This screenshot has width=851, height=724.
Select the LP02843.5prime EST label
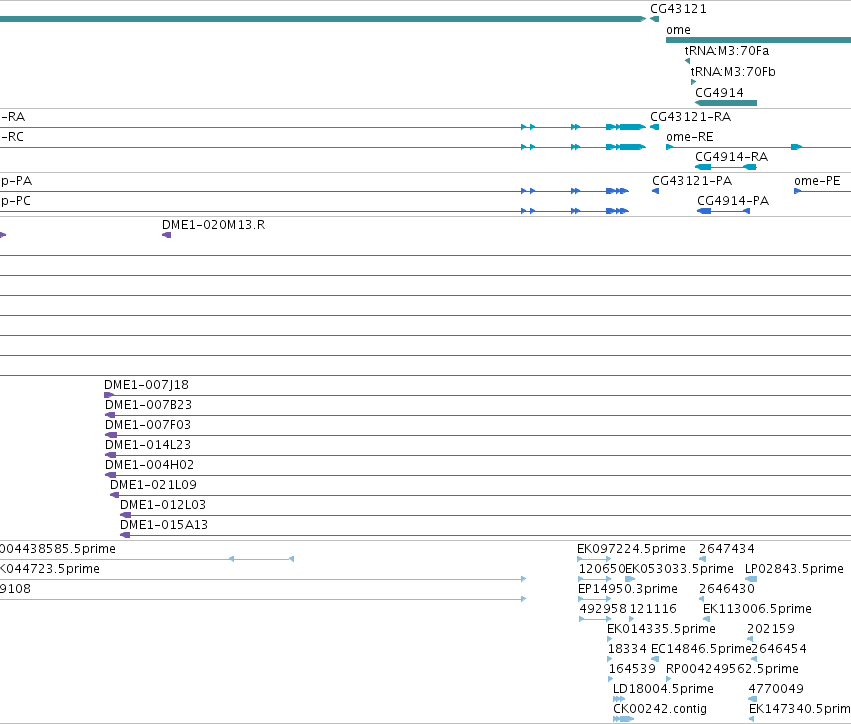794,569
